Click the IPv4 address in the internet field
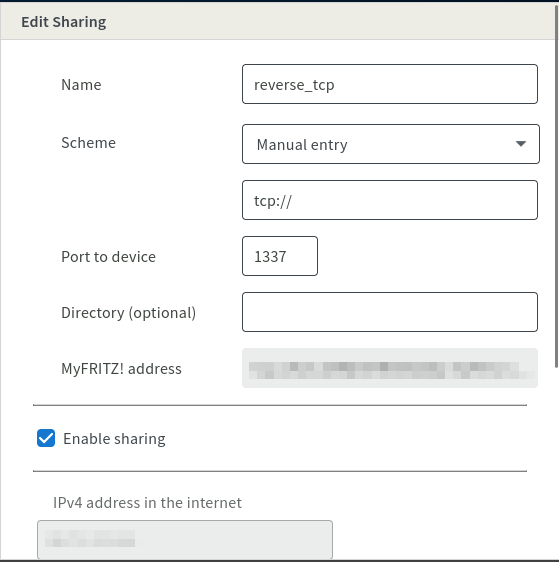This screenshot has height=562, width=559. pos(185,539)
